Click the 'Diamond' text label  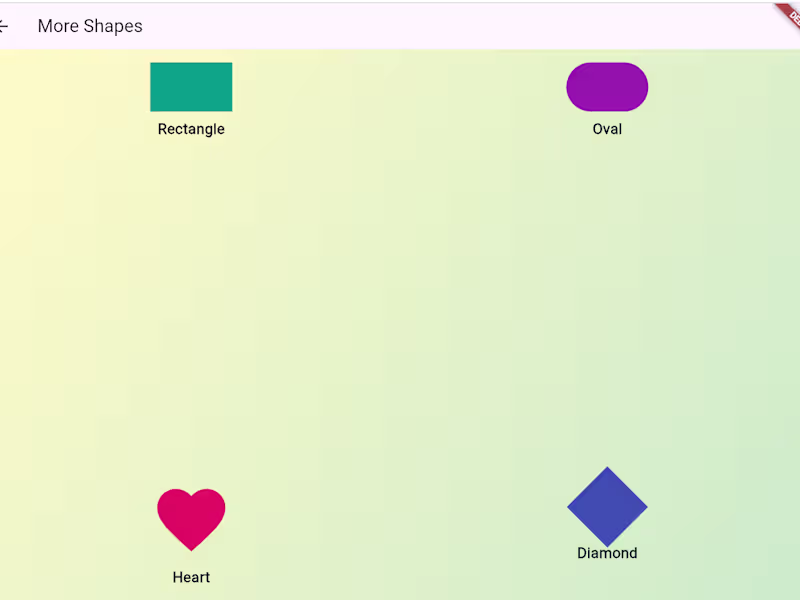click(607, 553)
